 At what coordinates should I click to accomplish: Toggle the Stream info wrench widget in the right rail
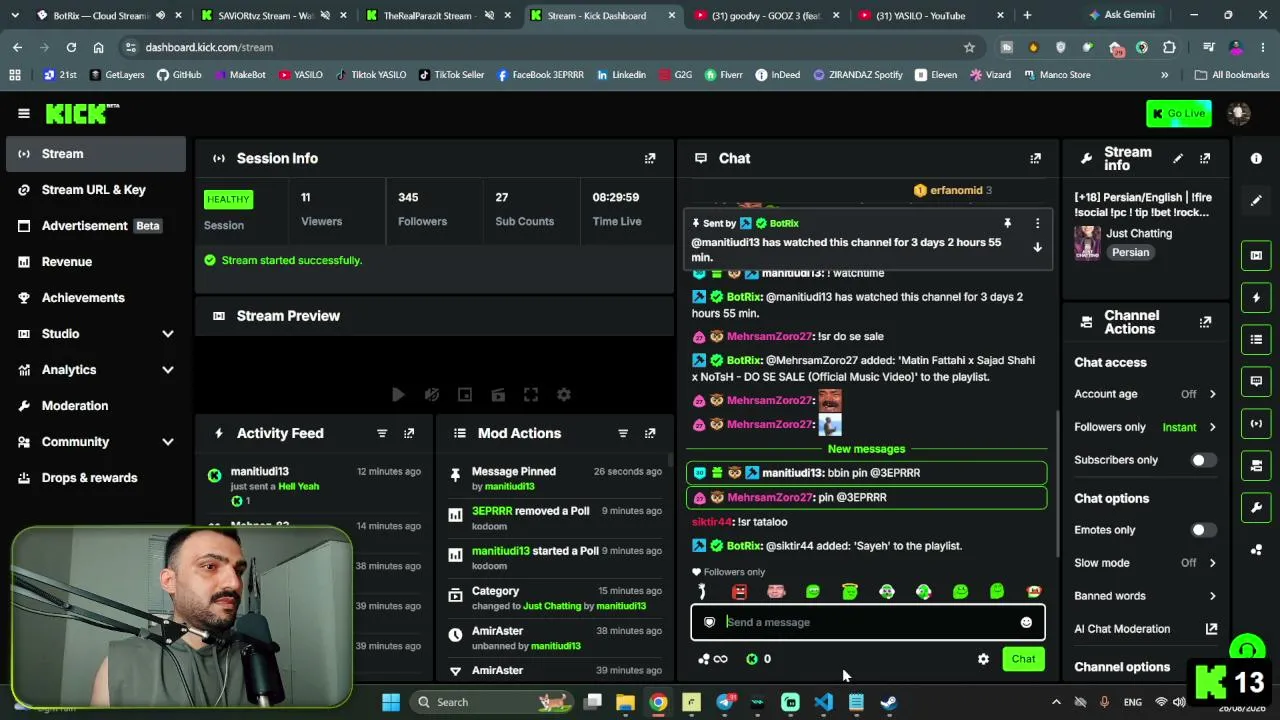(1256, 507)
